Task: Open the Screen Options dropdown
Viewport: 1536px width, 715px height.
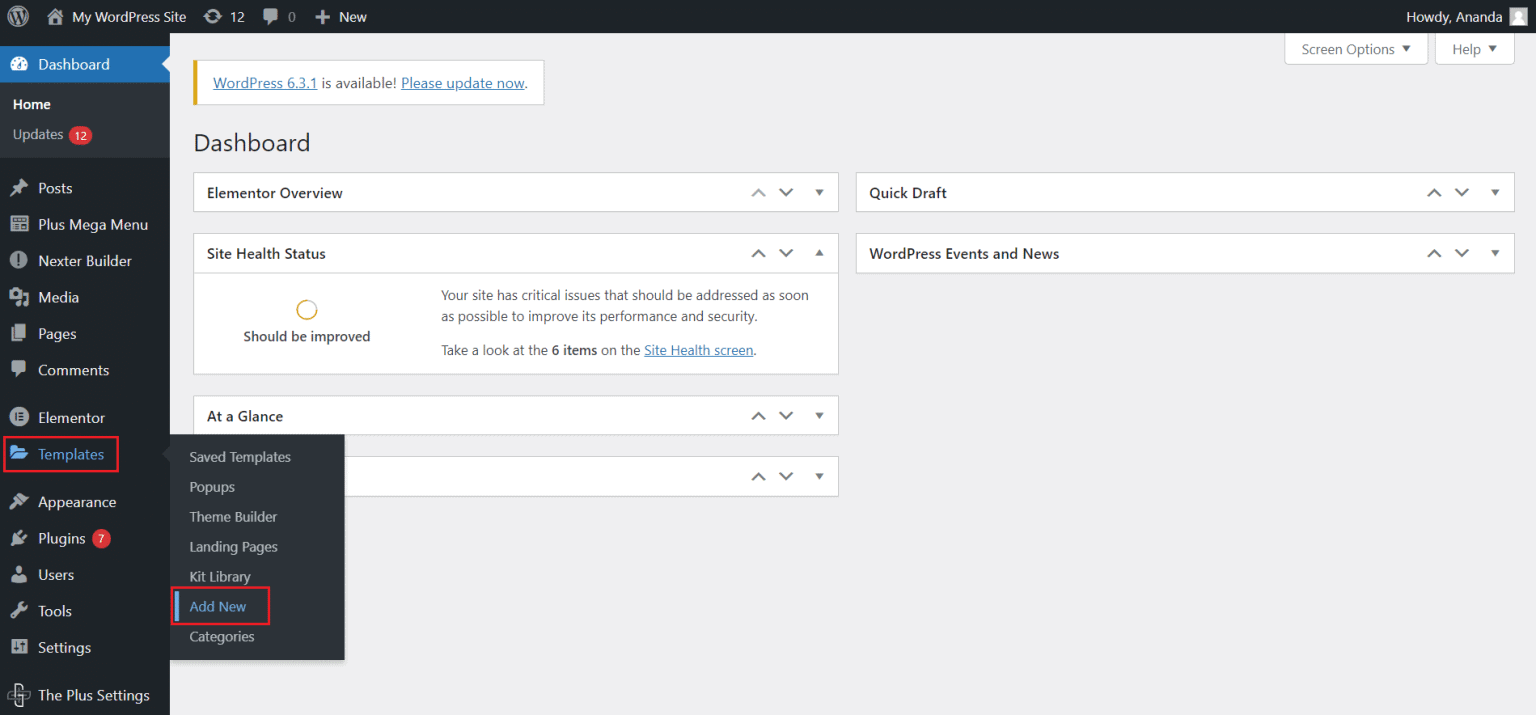Action: pyautogui.click(x=1355, y=49)
